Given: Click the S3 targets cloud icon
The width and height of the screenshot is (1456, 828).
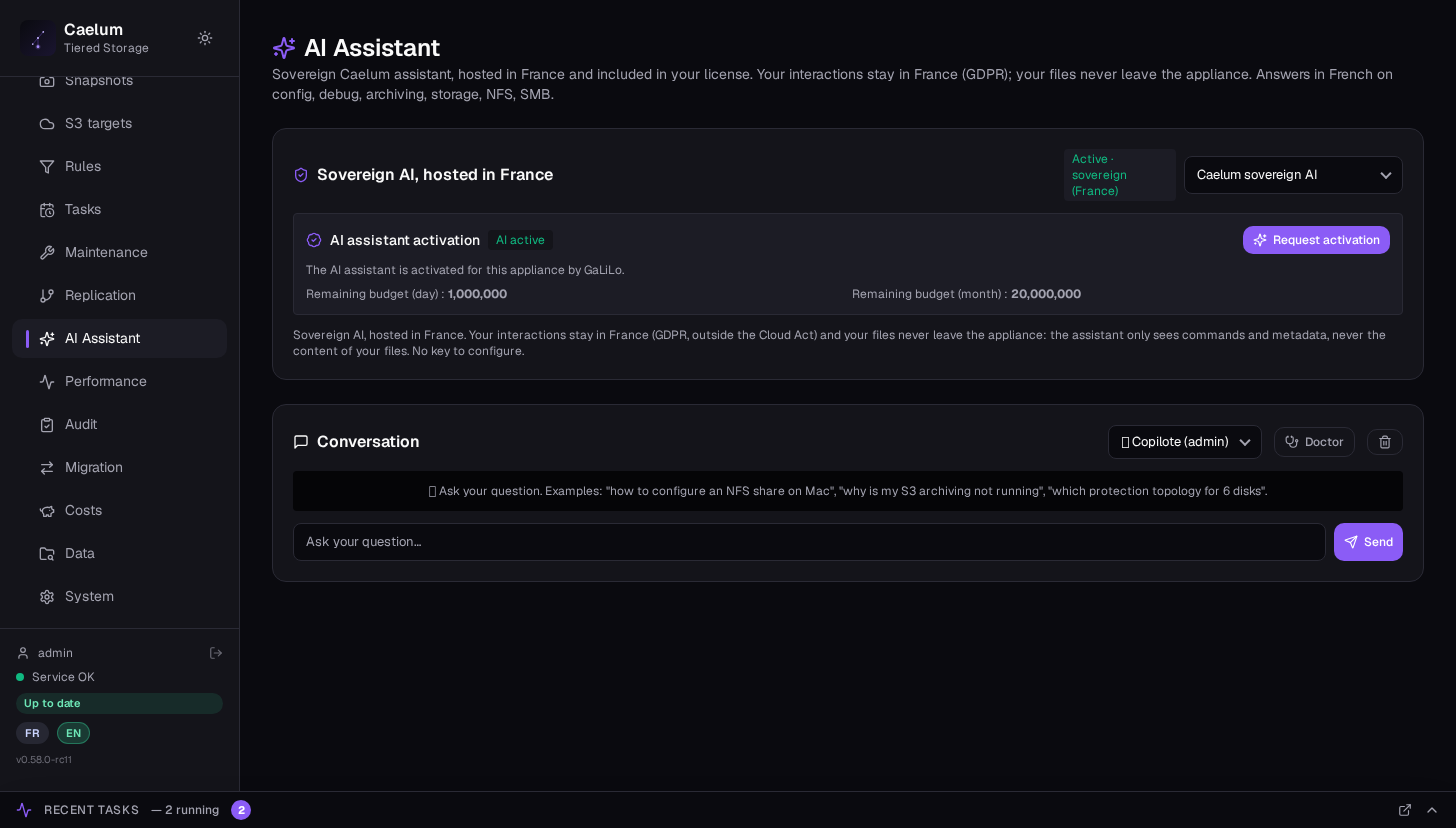Looking at the screenshot, I should (47, 123).
